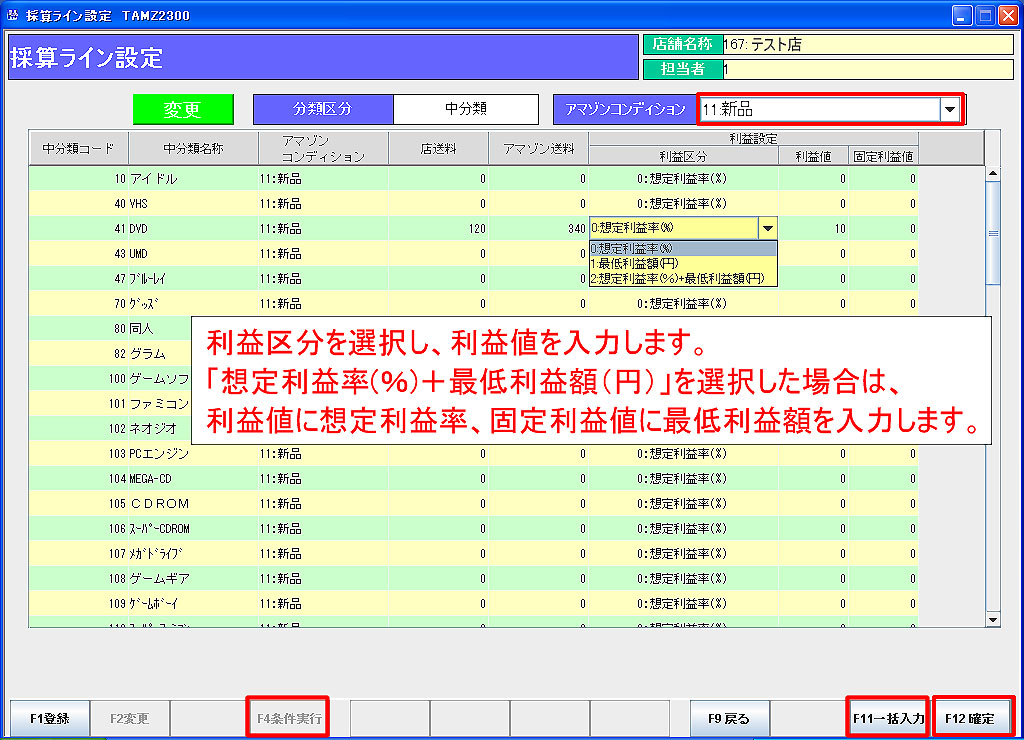Click the F9 戻る button
Image resolution: width=1024 pixels, height=740 pixels.
click(729, 718)
